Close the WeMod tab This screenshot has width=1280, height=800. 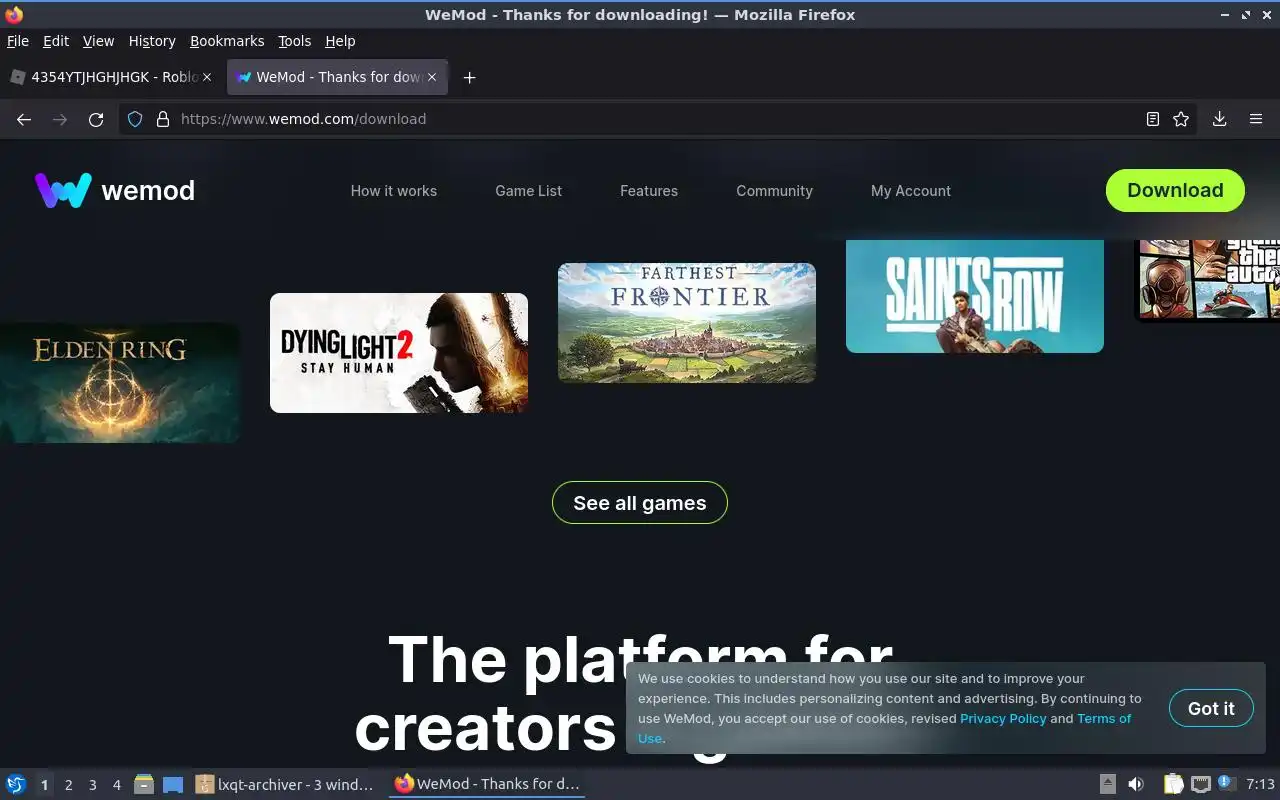[x=432, y=77]
